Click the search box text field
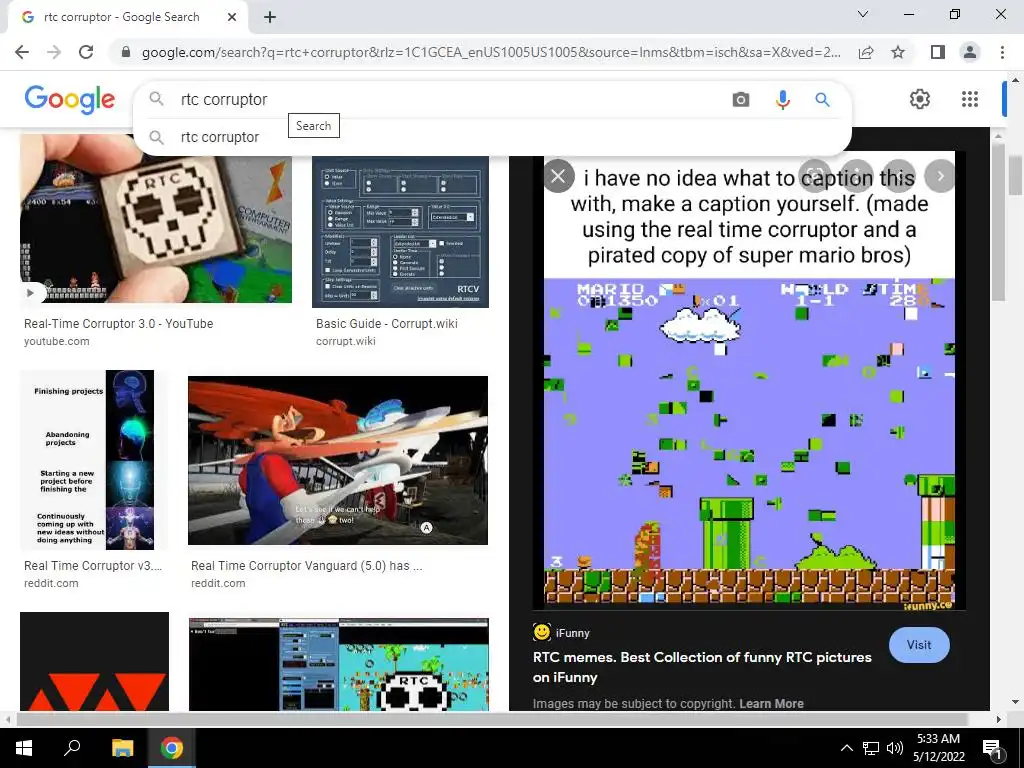Screen dimensions: 1024x768 coord(451,99)
